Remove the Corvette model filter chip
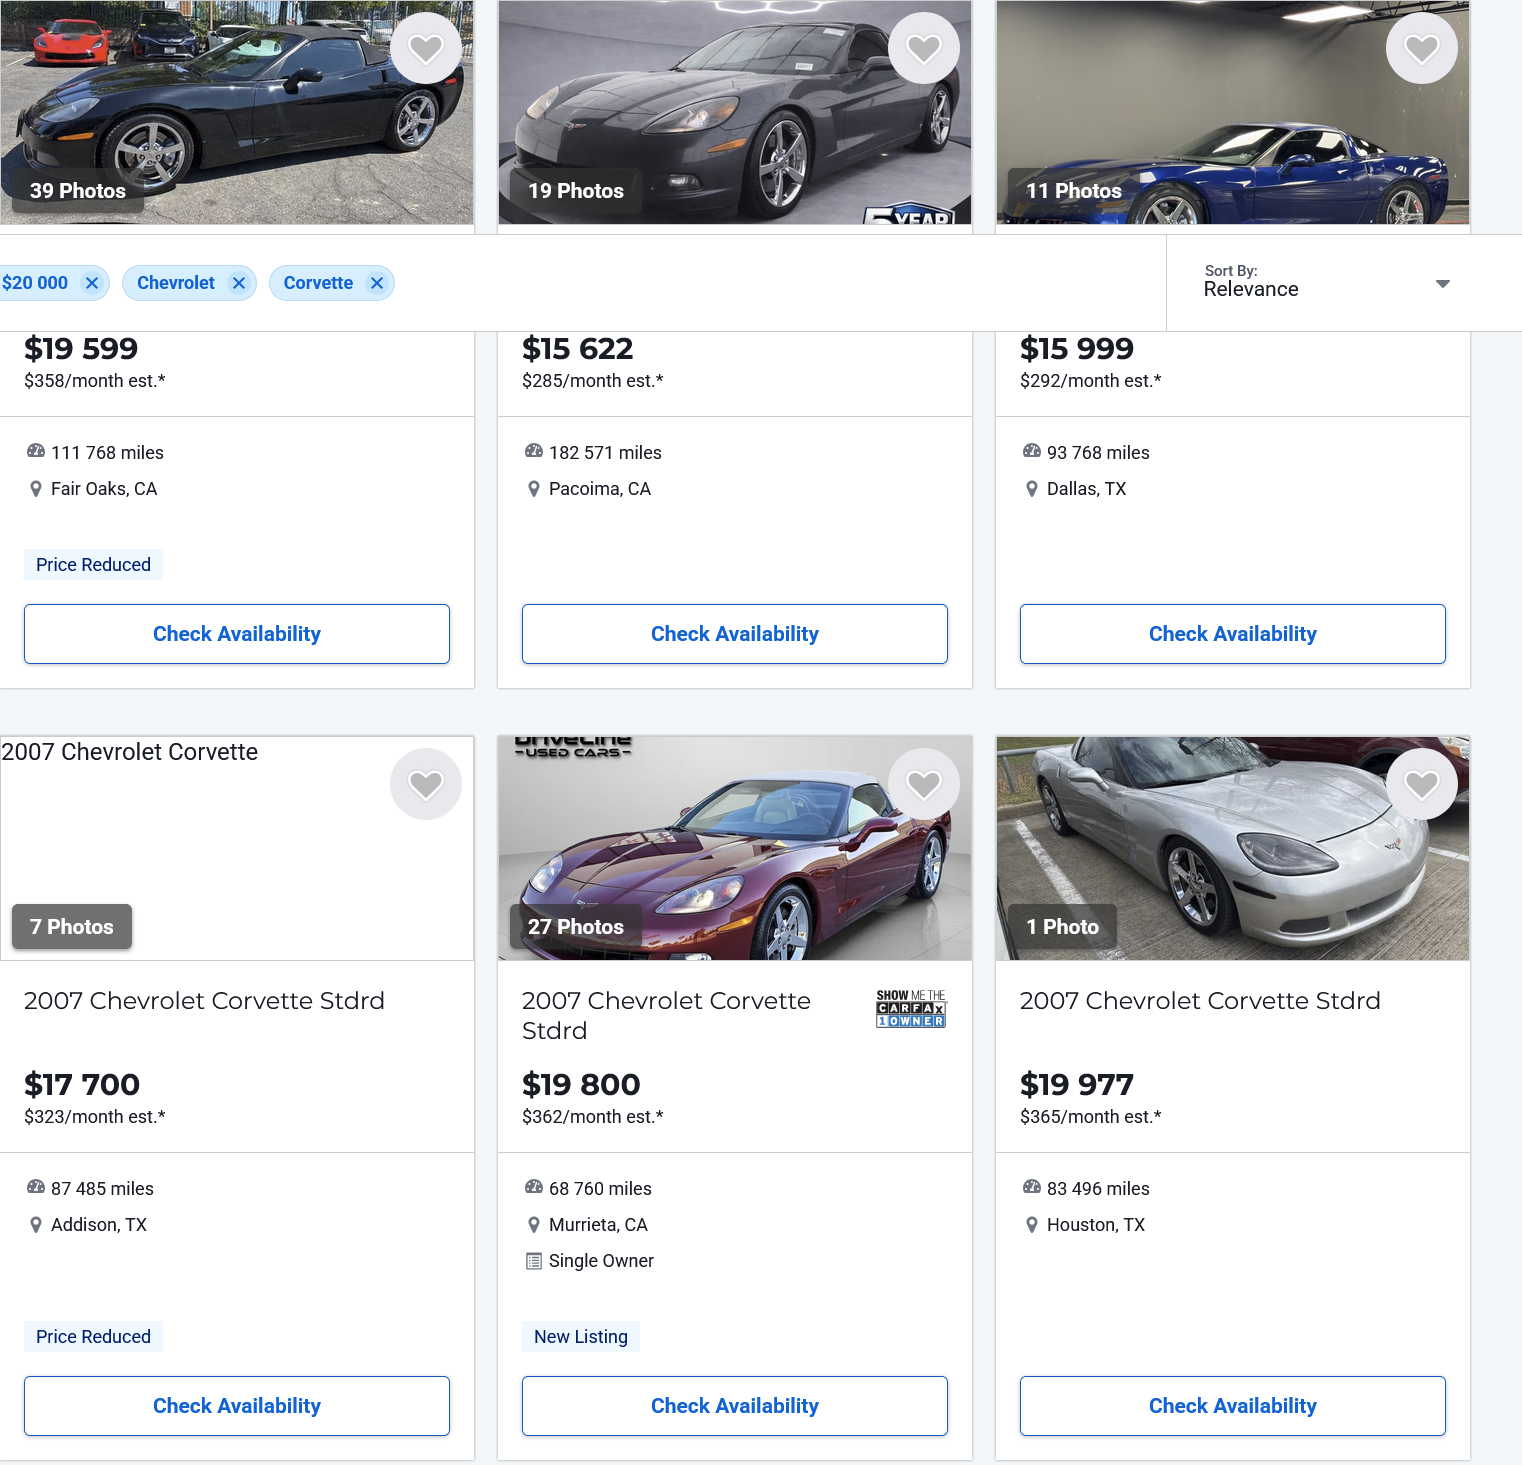This screenshot has width=1522, height=1465. (x=377, y=283)
